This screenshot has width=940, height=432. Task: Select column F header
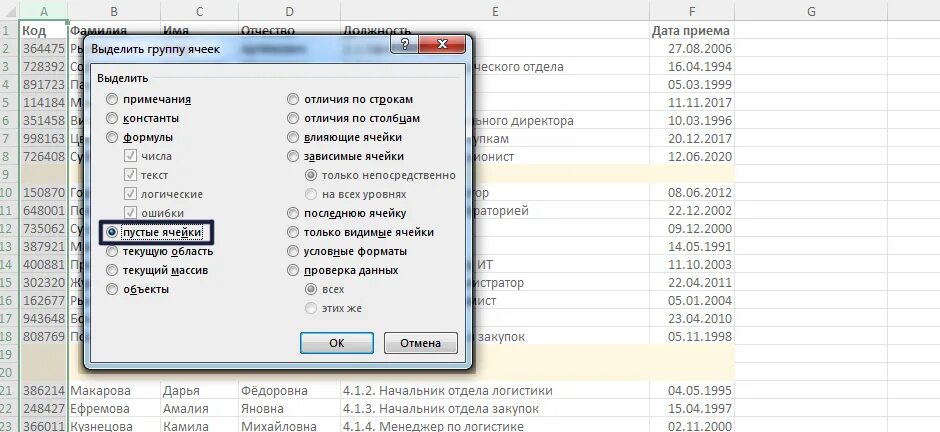tap(692, 11)
